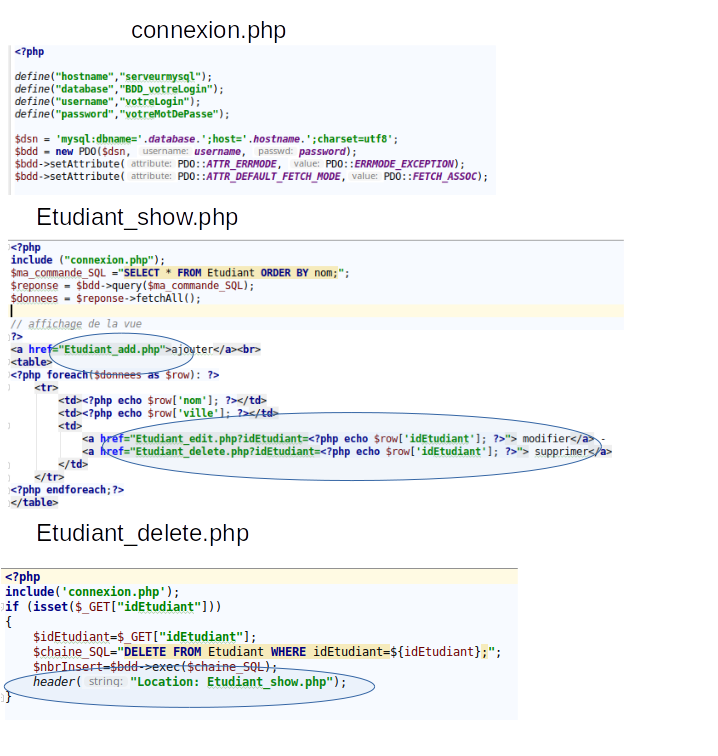Click the "connexion.php" title heading
718x756 pixels.
click(208, 31)
